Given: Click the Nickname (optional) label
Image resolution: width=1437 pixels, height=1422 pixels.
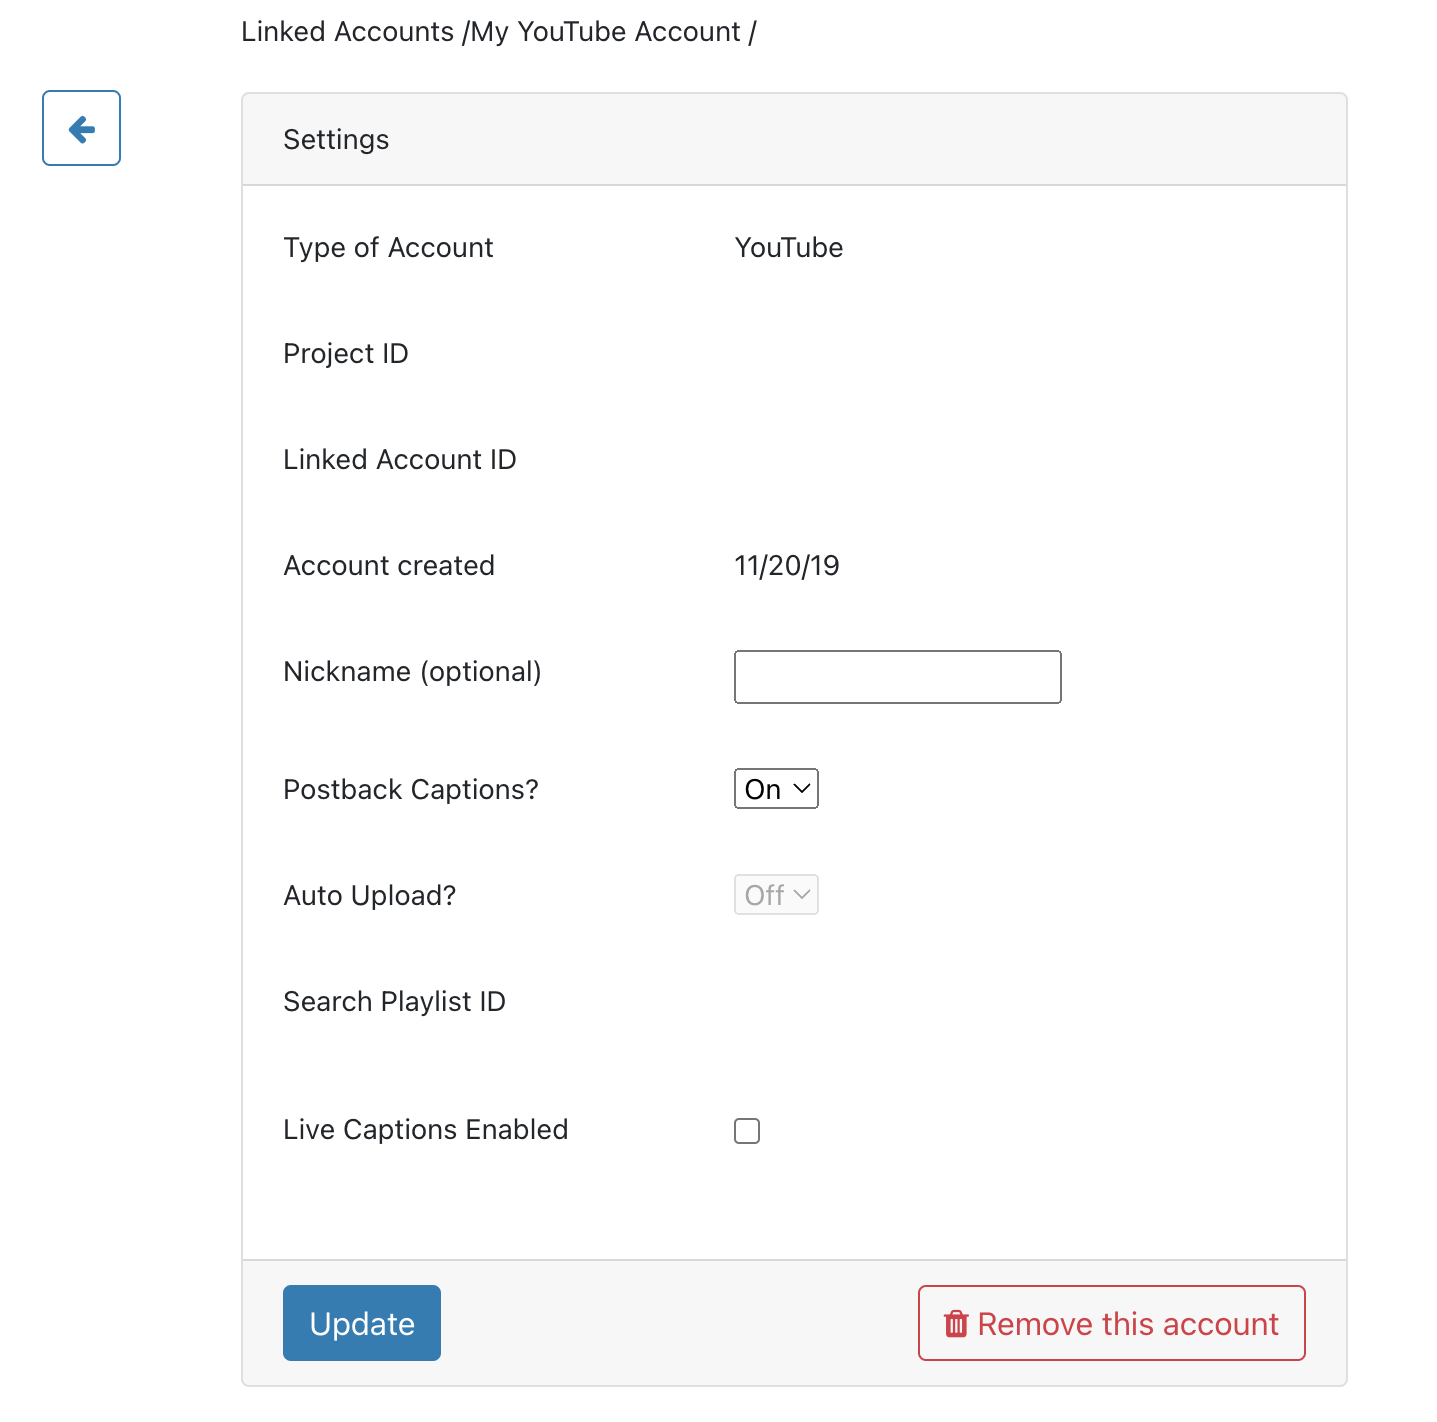Looking at the screenshot, I should pyautogui.click(x=412, y=672).
